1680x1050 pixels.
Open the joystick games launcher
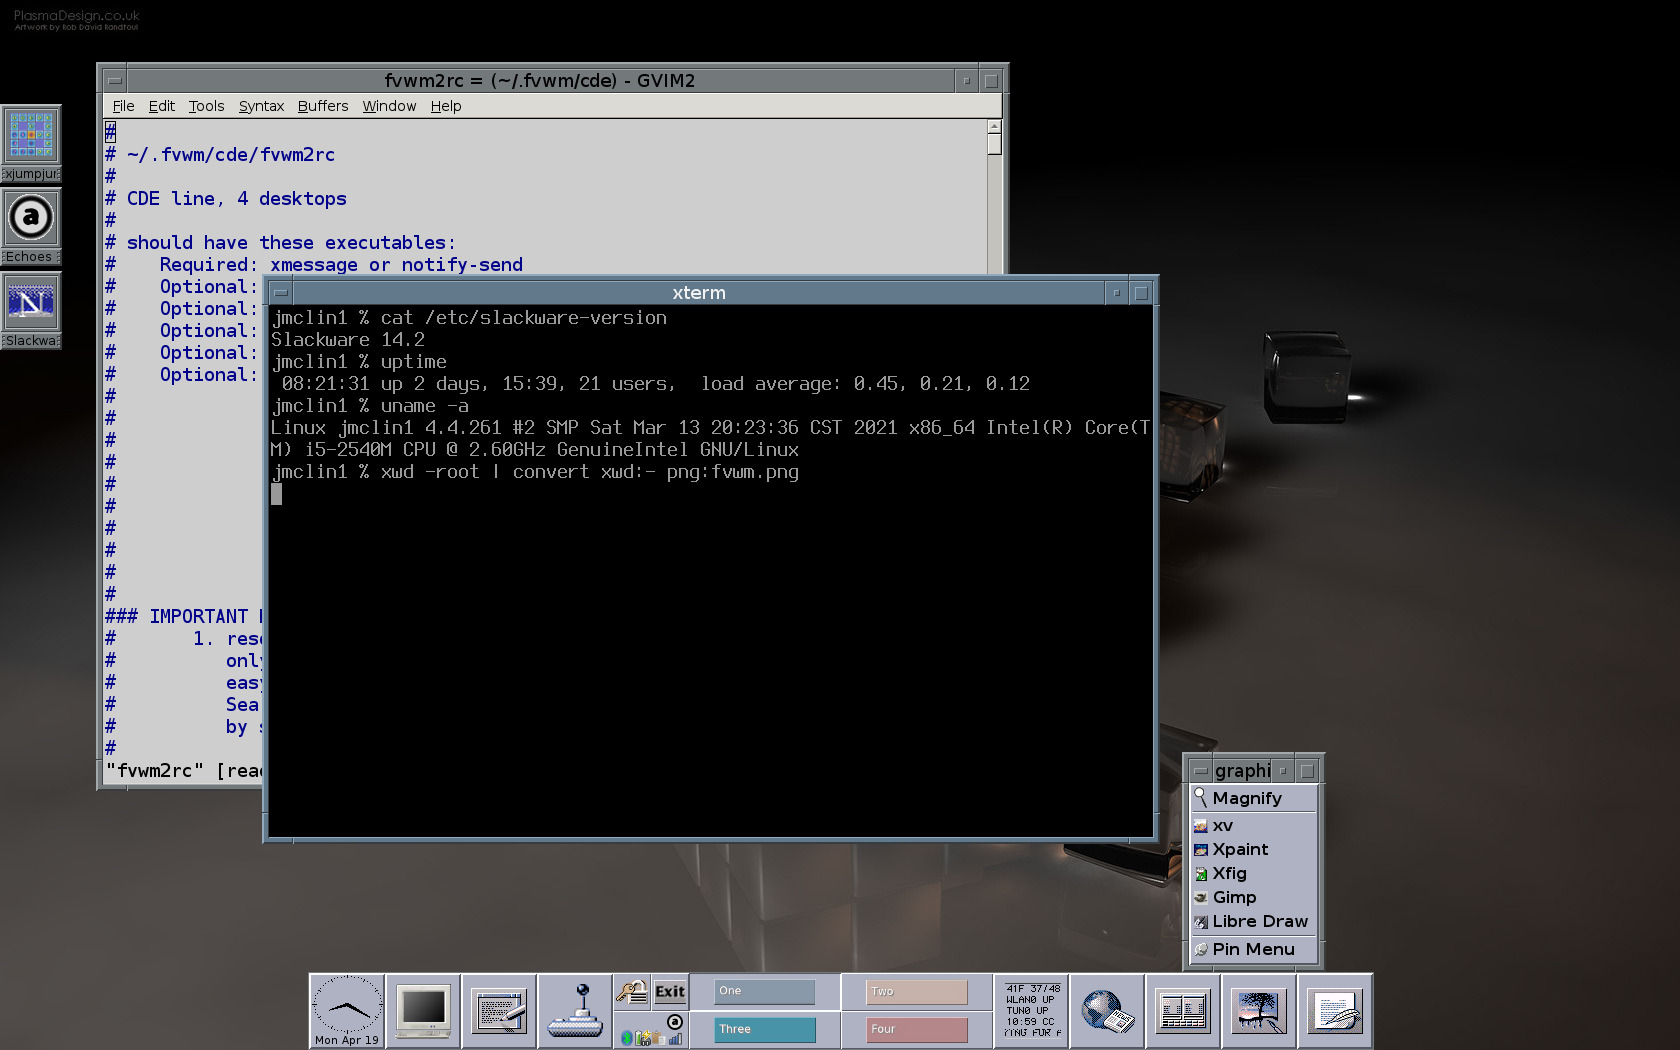coord(575,1010)
